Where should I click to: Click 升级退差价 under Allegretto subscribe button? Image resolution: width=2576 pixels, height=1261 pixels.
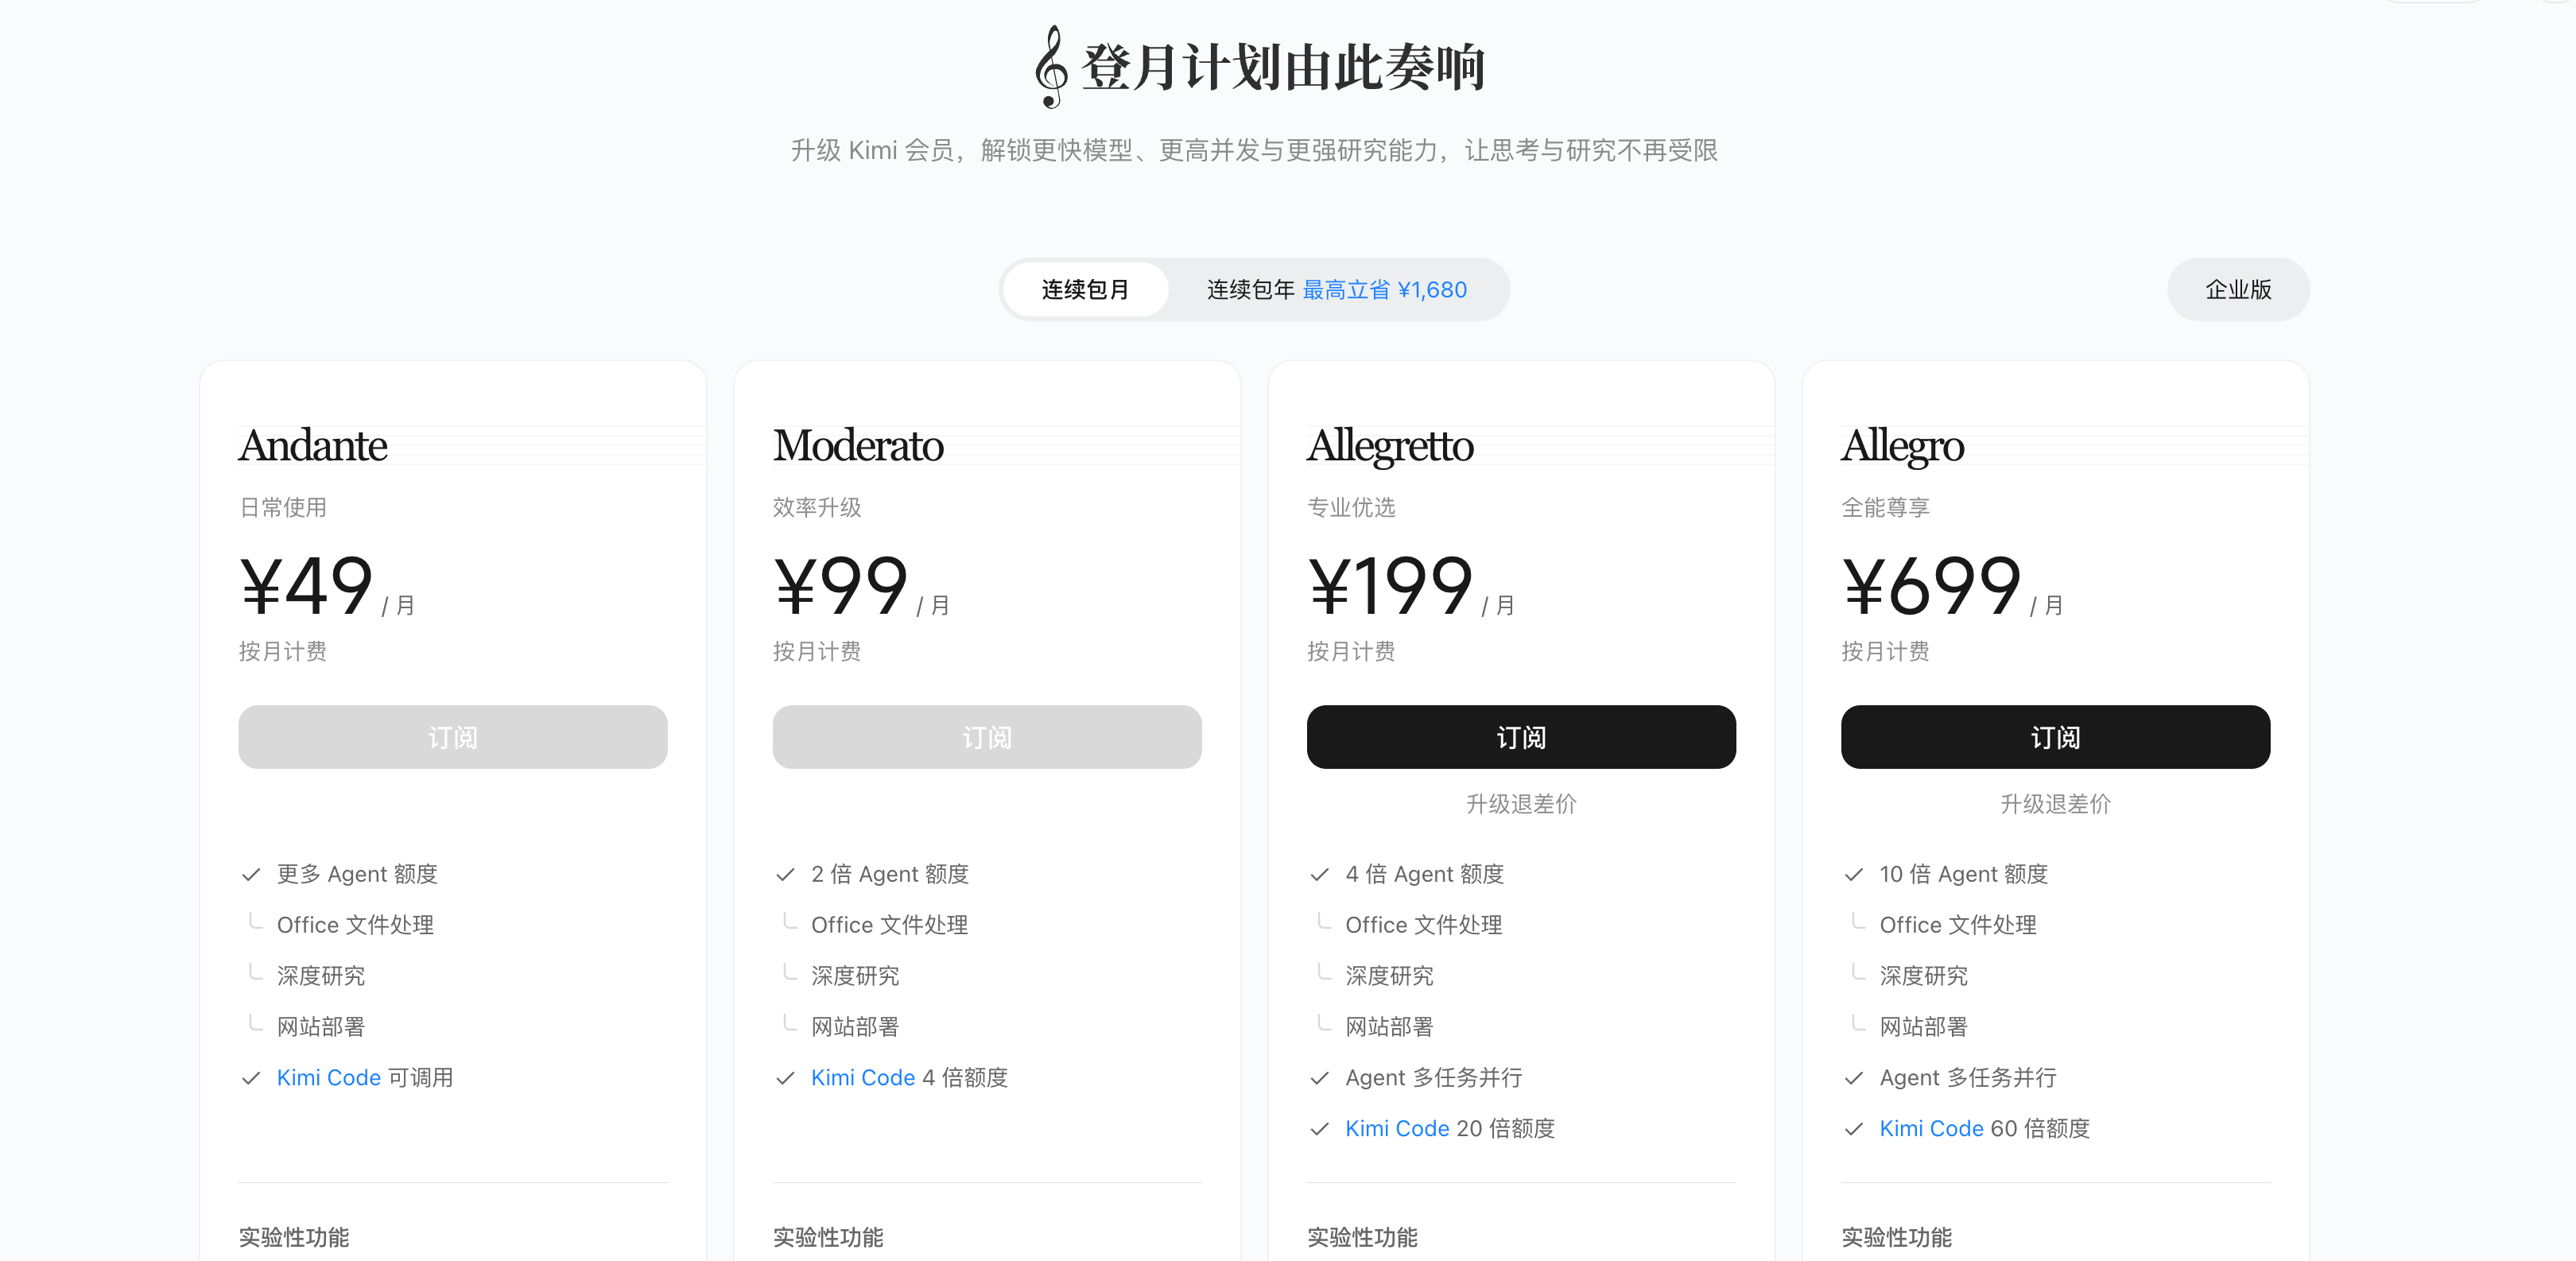coord(1520,804)
